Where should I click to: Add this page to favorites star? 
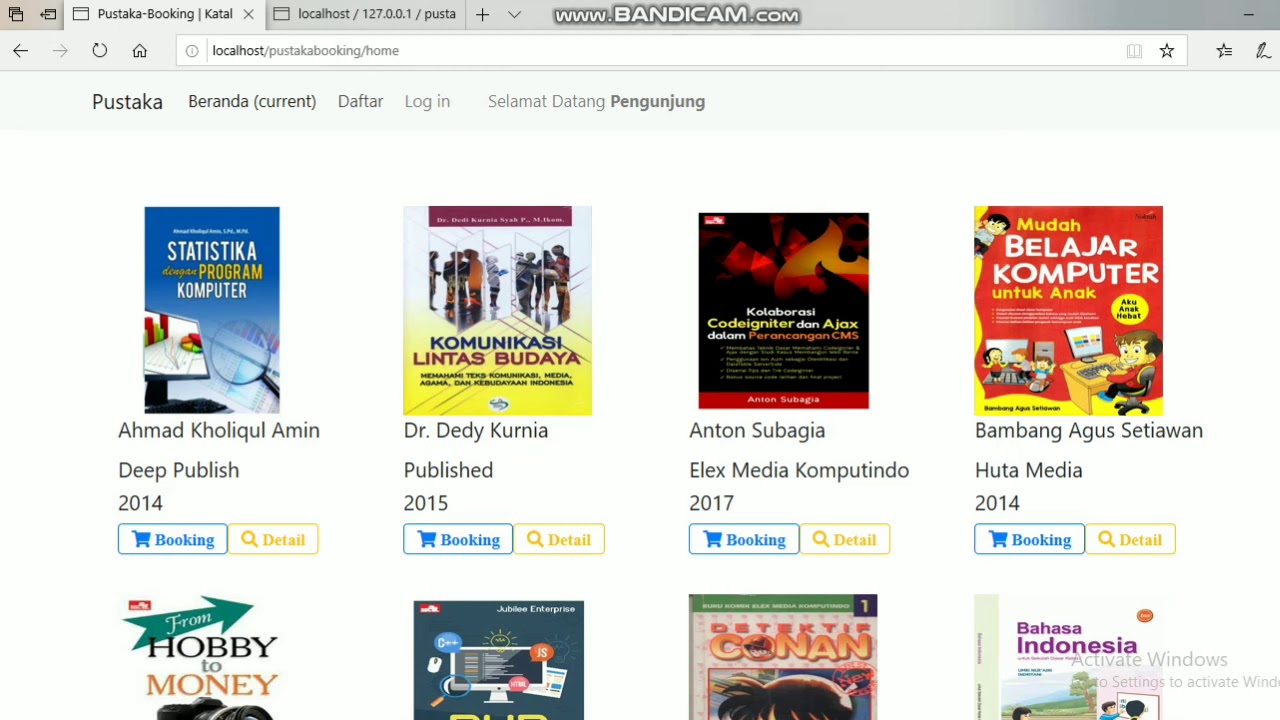coord(1167,50)
